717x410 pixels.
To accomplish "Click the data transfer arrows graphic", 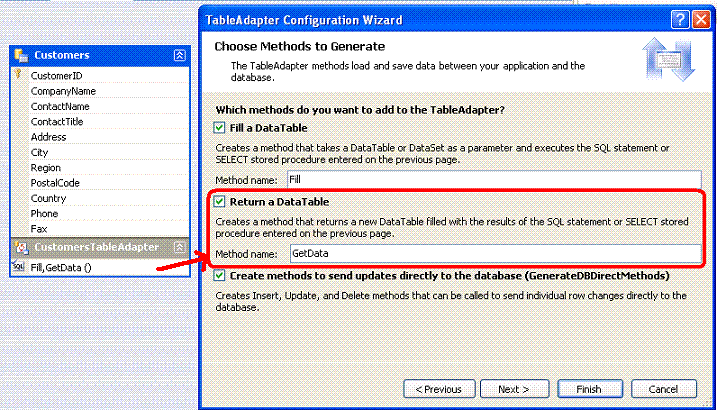I will click(669, 59).
